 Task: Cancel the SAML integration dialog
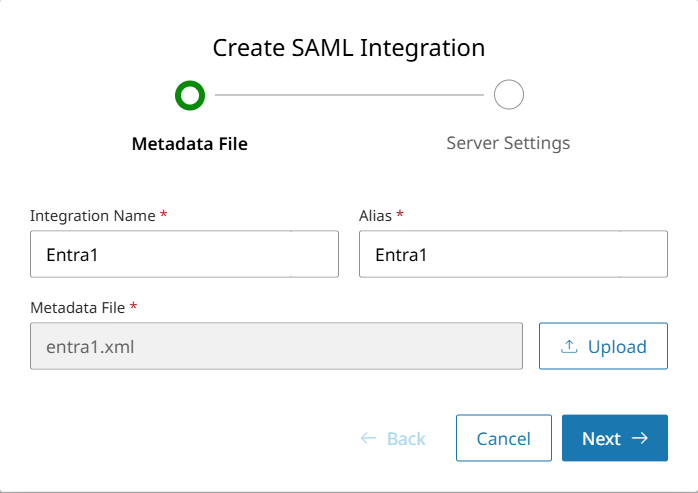tap(504, 438)
